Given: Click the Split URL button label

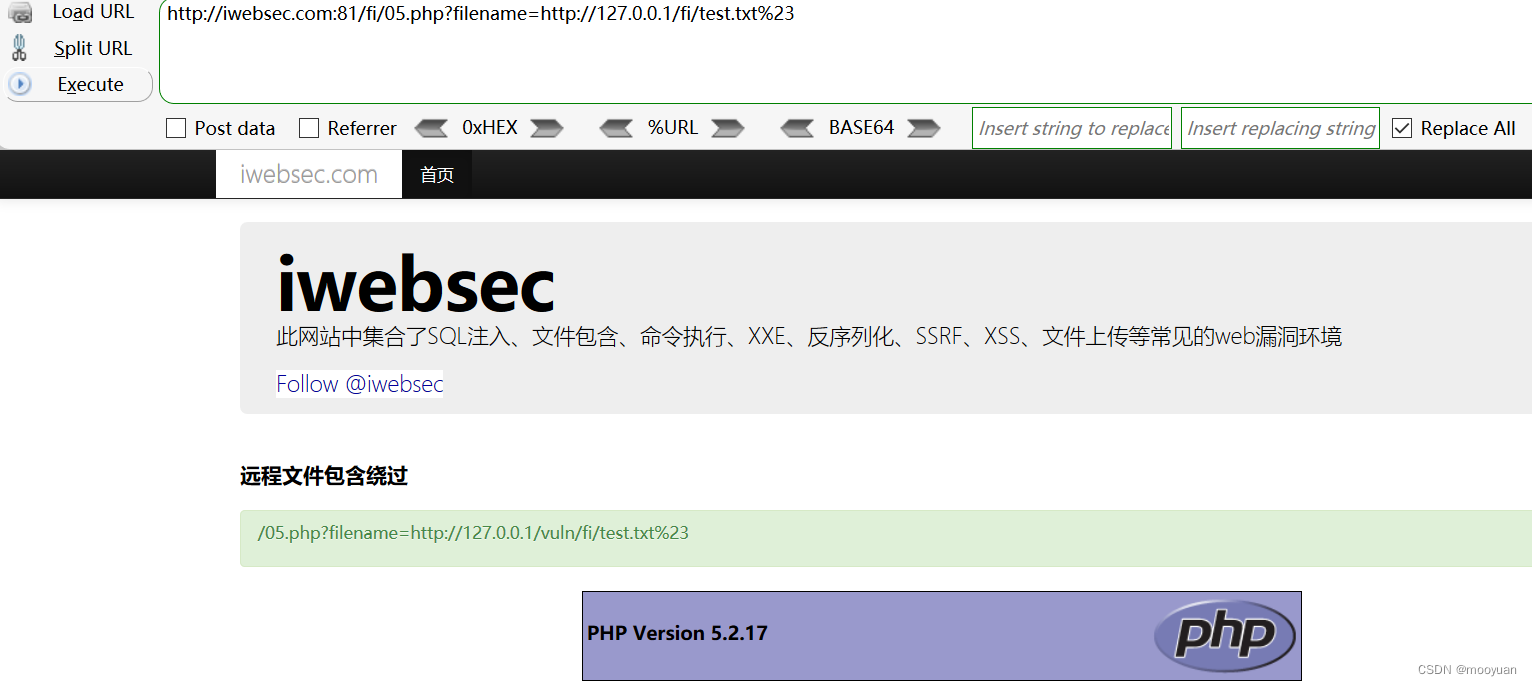Looking at the screenshot, I should (x=93, y=48).
